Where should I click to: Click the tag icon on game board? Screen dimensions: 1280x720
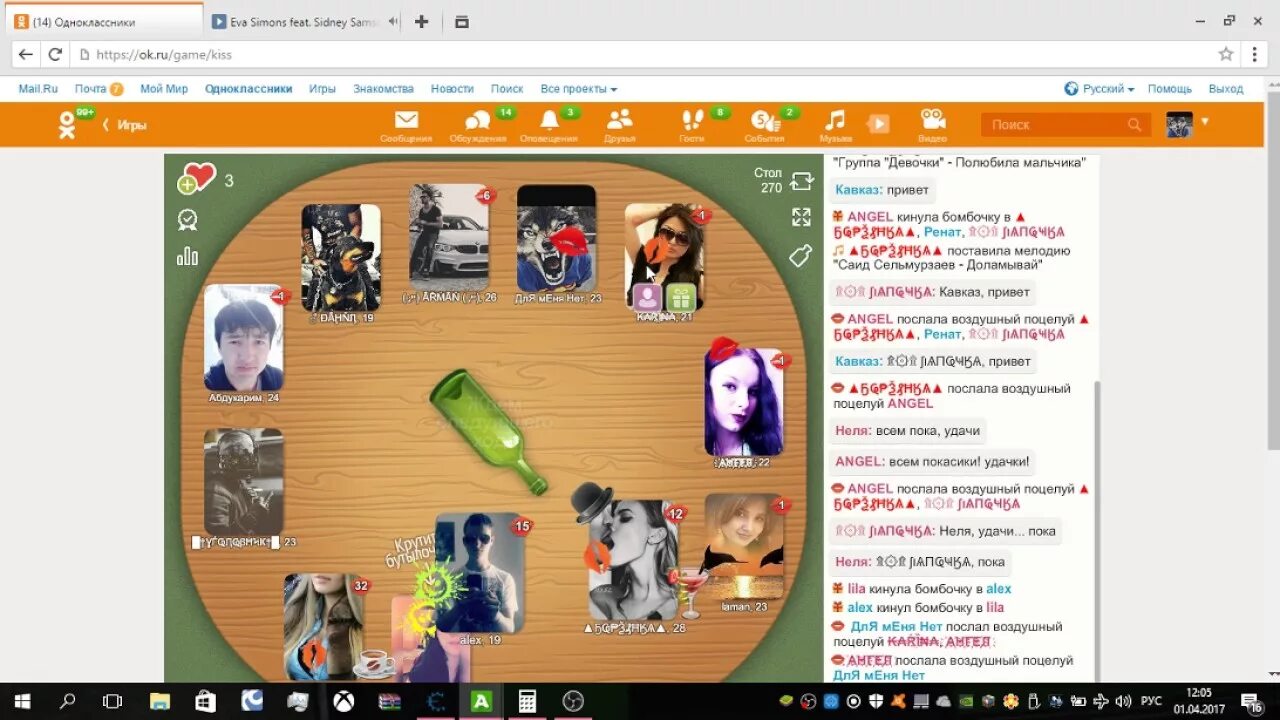tap(800, 256)
